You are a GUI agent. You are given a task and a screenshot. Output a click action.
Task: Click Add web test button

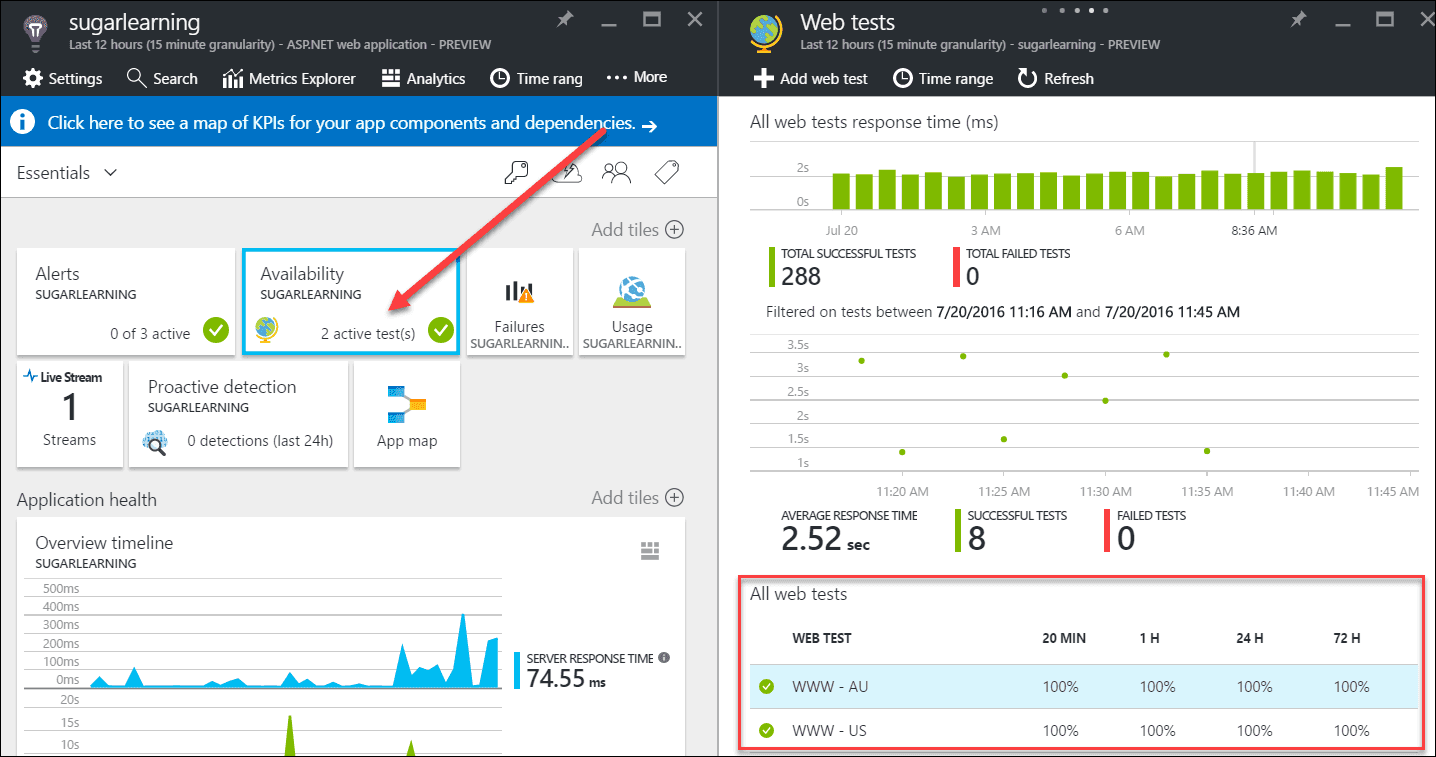[811, 78]
